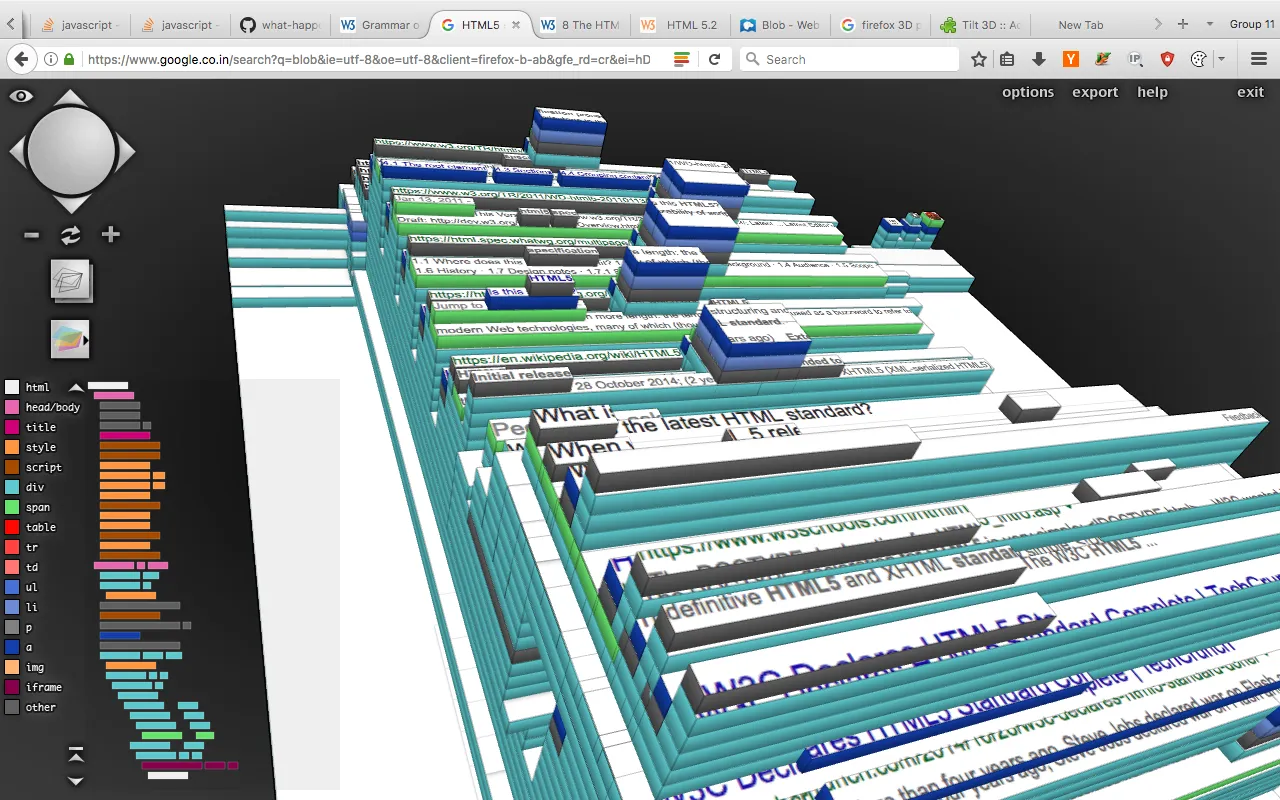Click the div teal color swatch
Screen dimensions: 1280x800
(12, 487)
